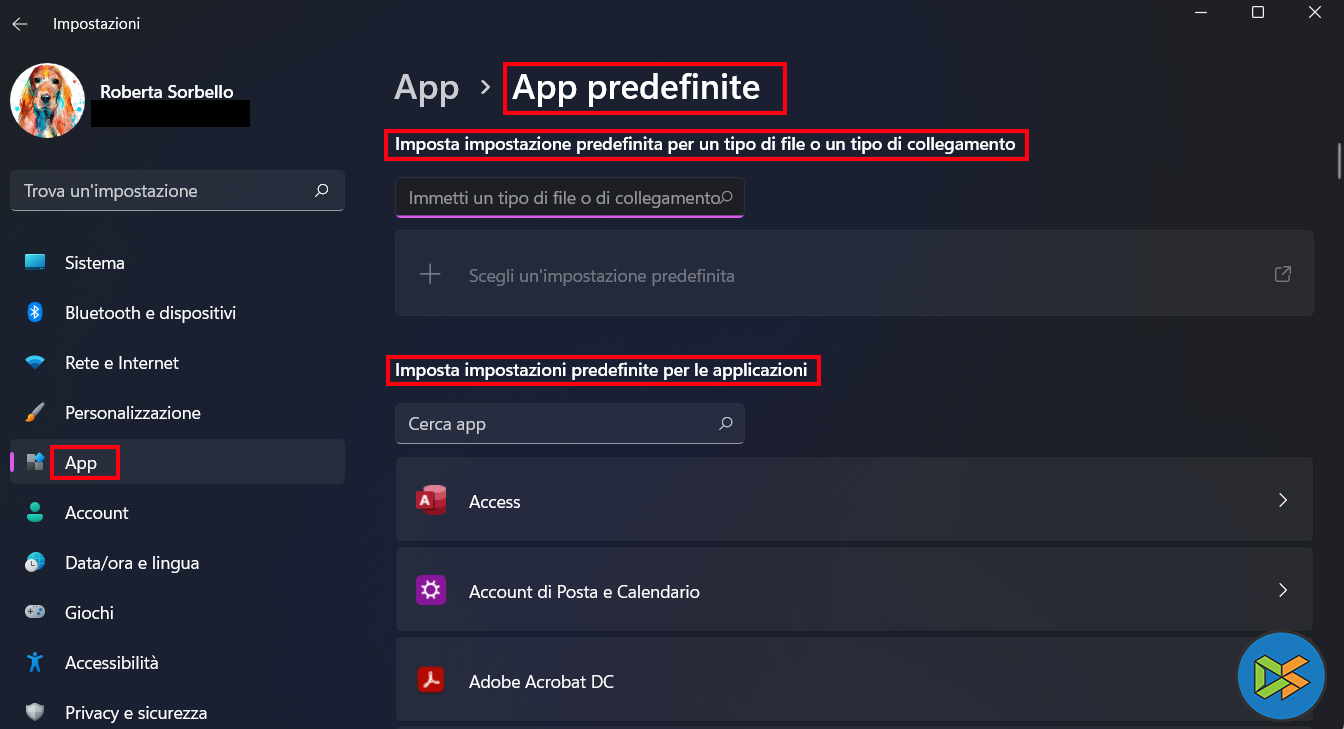Click the back arrow in Impostazioni
The width and height of the screenshot is (1344, 729).
(20, 24)
